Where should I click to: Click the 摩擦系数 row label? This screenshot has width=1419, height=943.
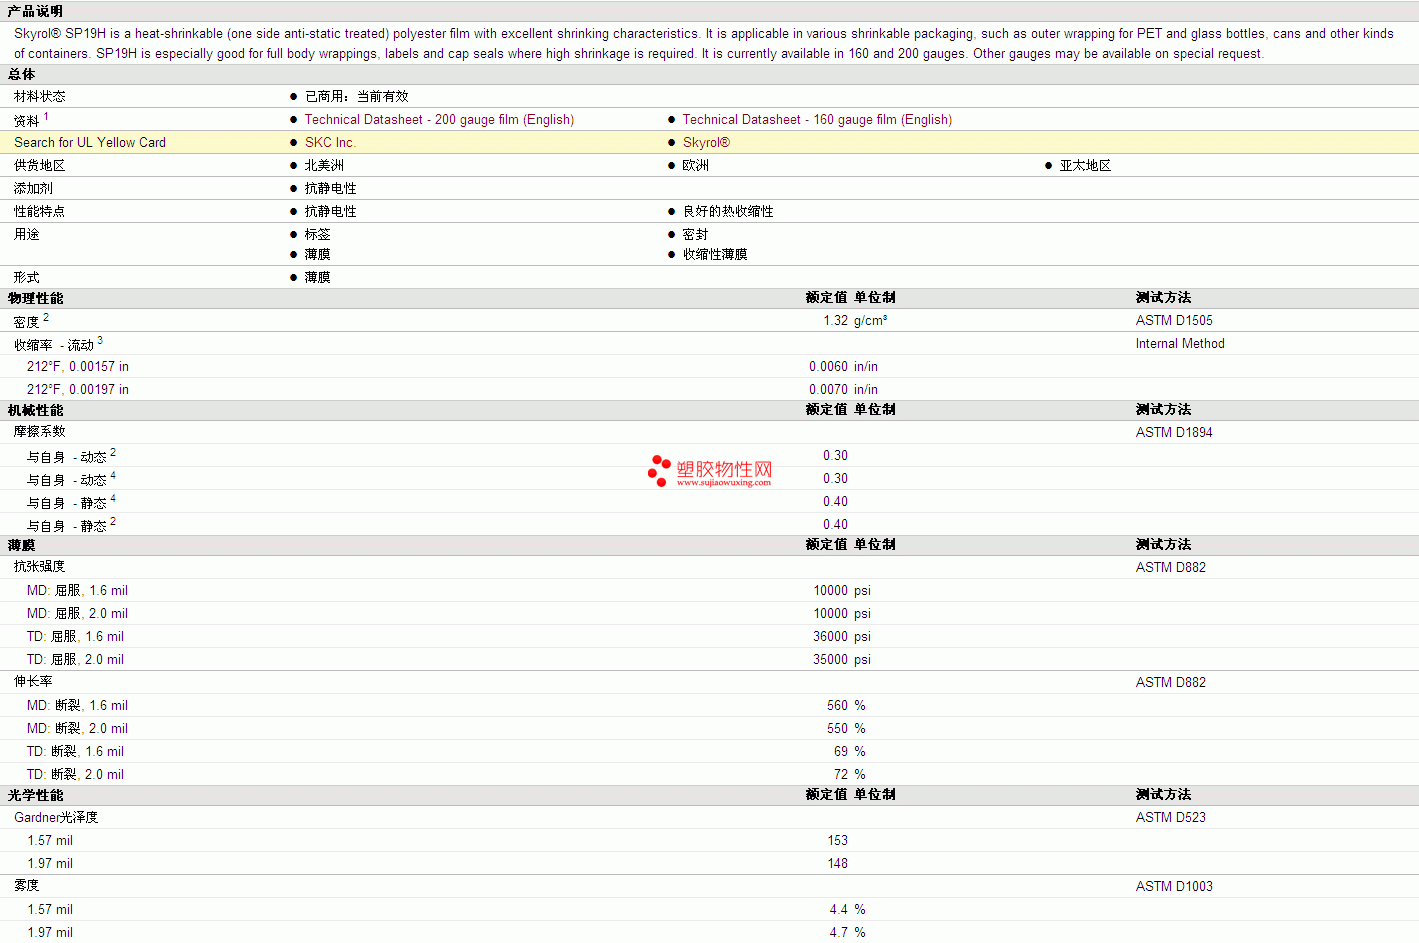[40, 432]
